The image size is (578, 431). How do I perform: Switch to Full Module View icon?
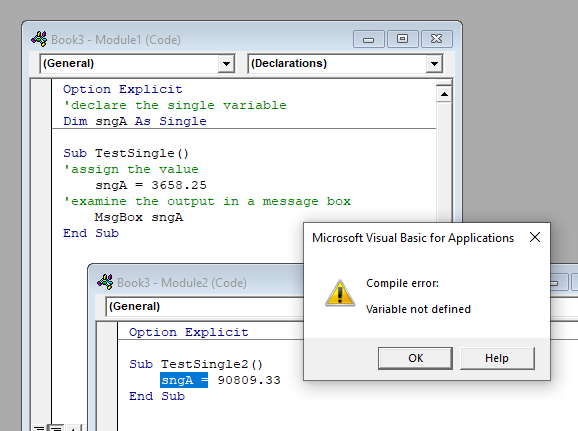56,428
